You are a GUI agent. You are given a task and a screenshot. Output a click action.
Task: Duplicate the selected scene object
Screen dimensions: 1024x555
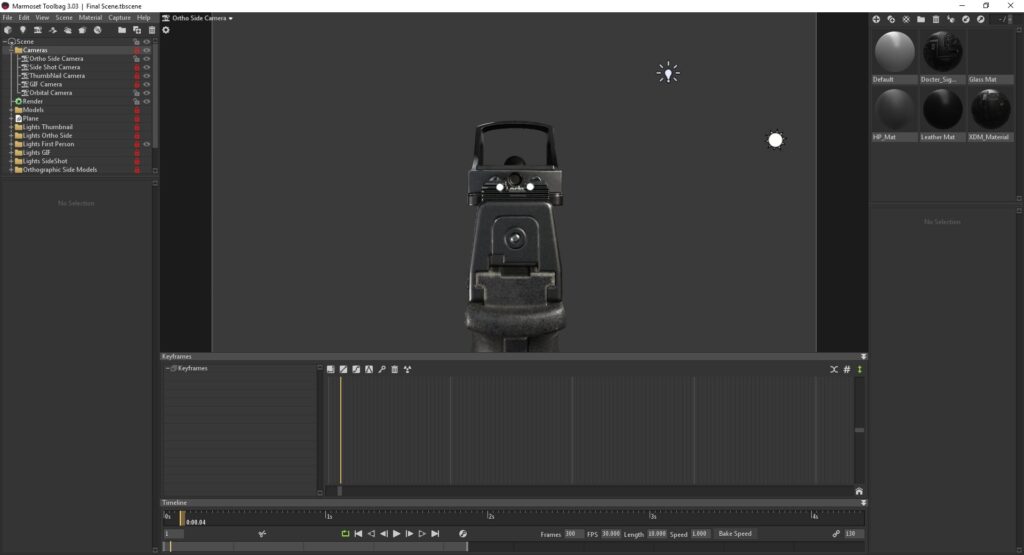click(136, 30)
